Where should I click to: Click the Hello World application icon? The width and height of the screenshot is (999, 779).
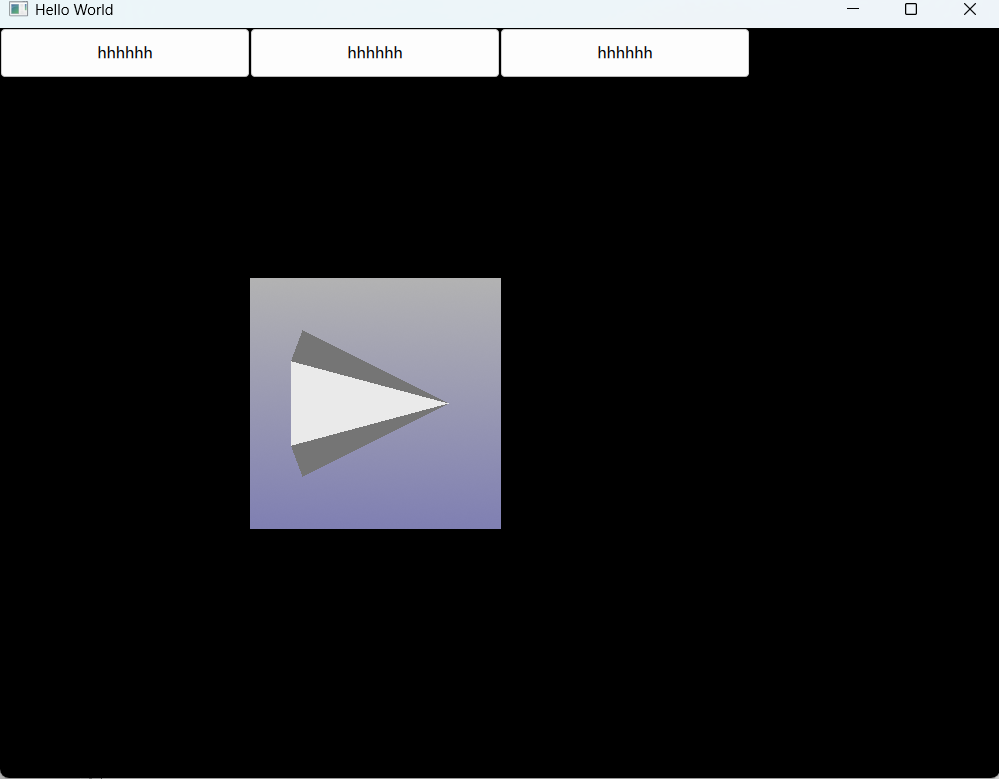(17, 9)
